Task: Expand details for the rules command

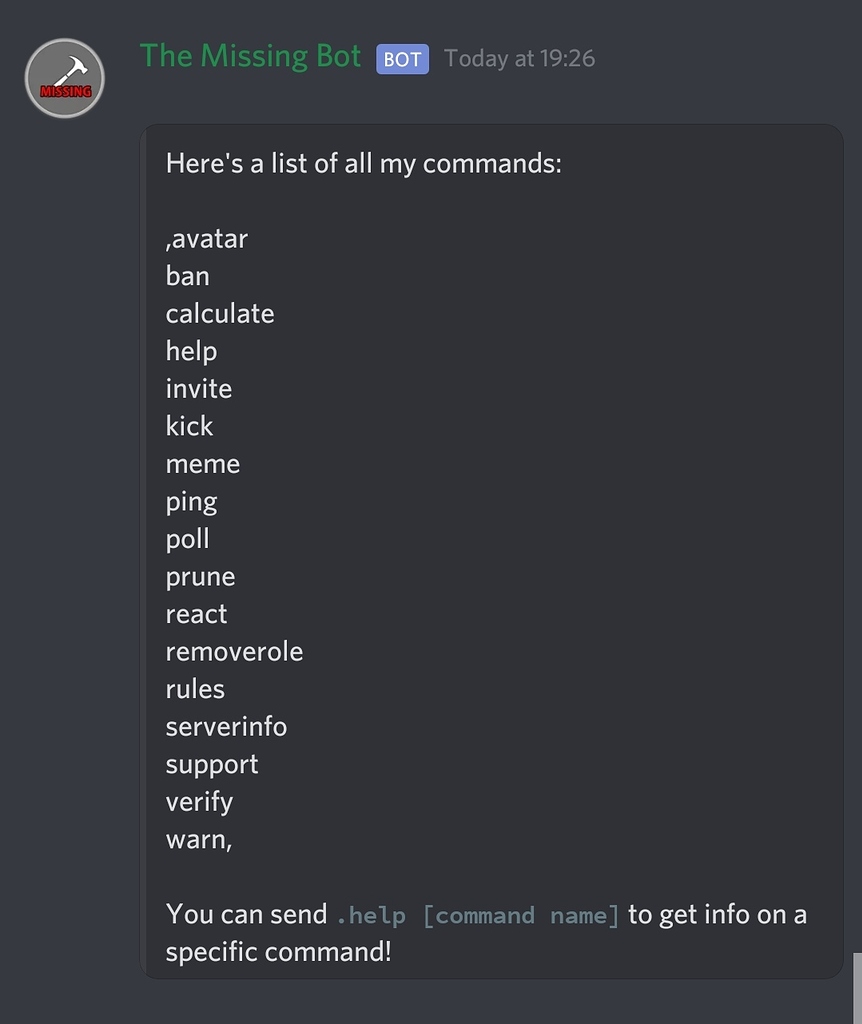Action: [195, 688]
